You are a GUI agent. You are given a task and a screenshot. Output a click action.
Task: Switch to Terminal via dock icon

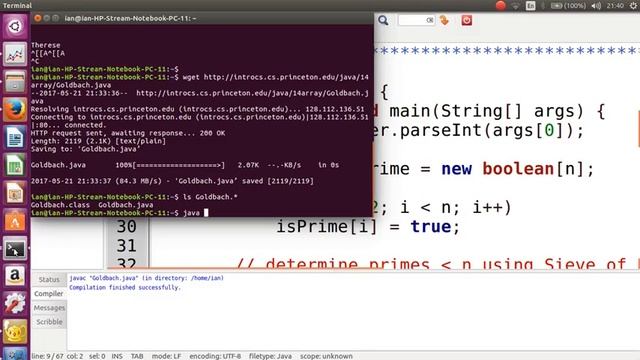(x=15, y=249)
